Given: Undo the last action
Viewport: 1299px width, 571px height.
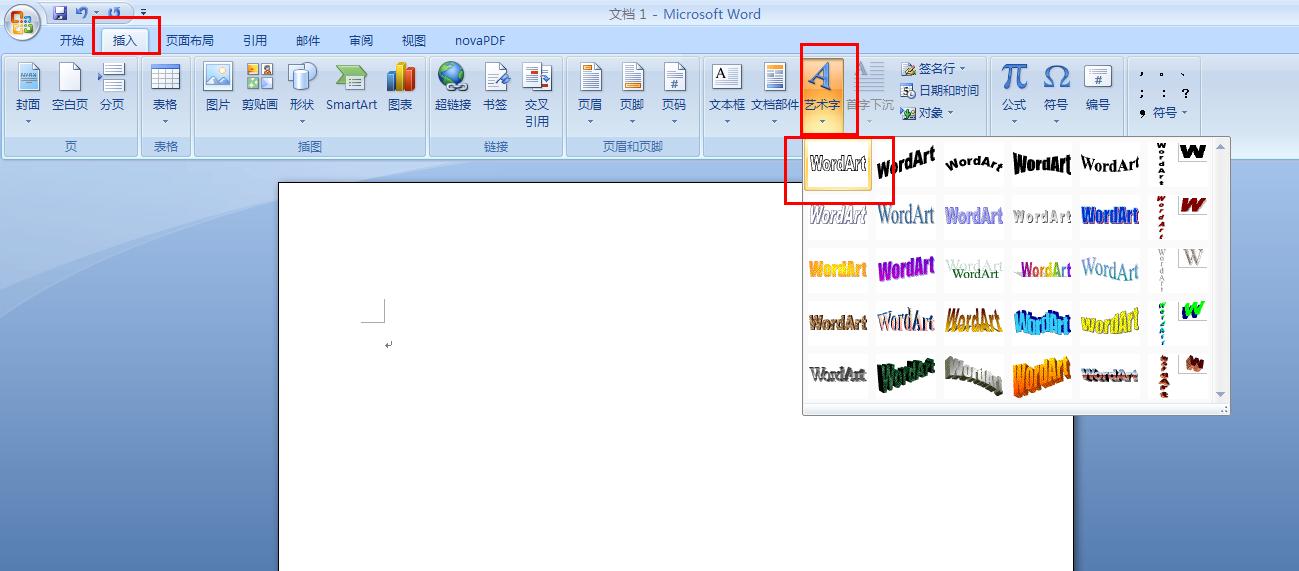Looking at the screenshot, I should (82, 13).
